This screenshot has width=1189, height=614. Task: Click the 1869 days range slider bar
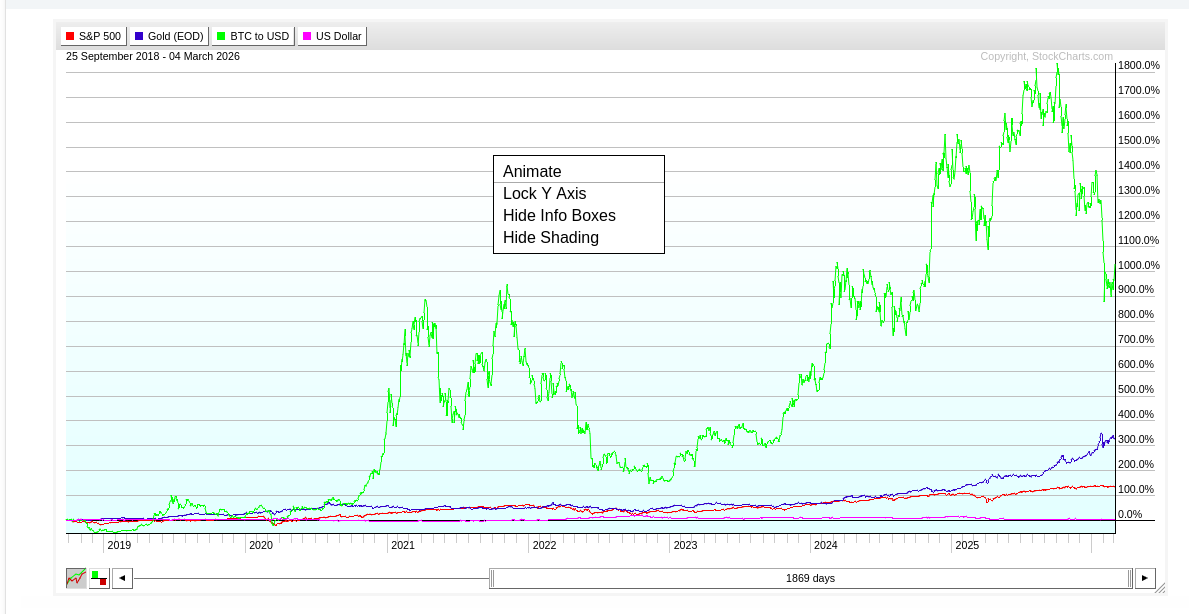click(810, 578)
